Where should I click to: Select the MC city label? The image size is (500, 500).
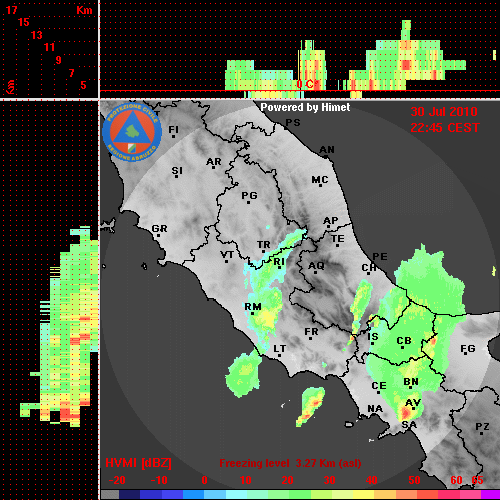[320, 180]
